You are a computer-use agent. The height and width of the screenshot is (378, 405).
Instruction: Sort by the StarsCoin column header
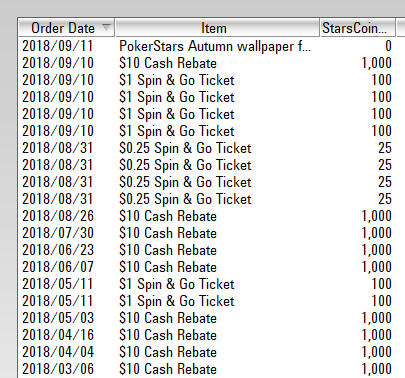[357, 28]
